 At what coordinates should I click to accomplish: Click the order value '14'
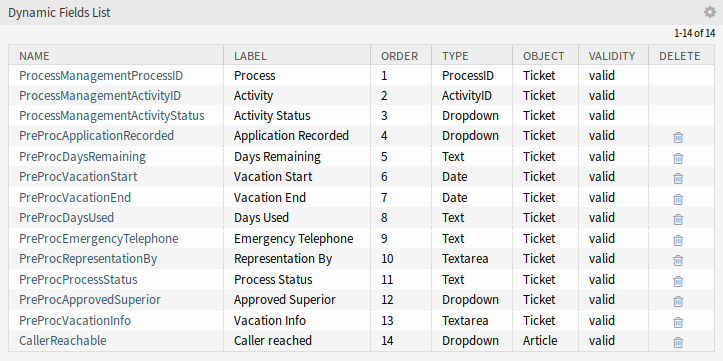387,341
